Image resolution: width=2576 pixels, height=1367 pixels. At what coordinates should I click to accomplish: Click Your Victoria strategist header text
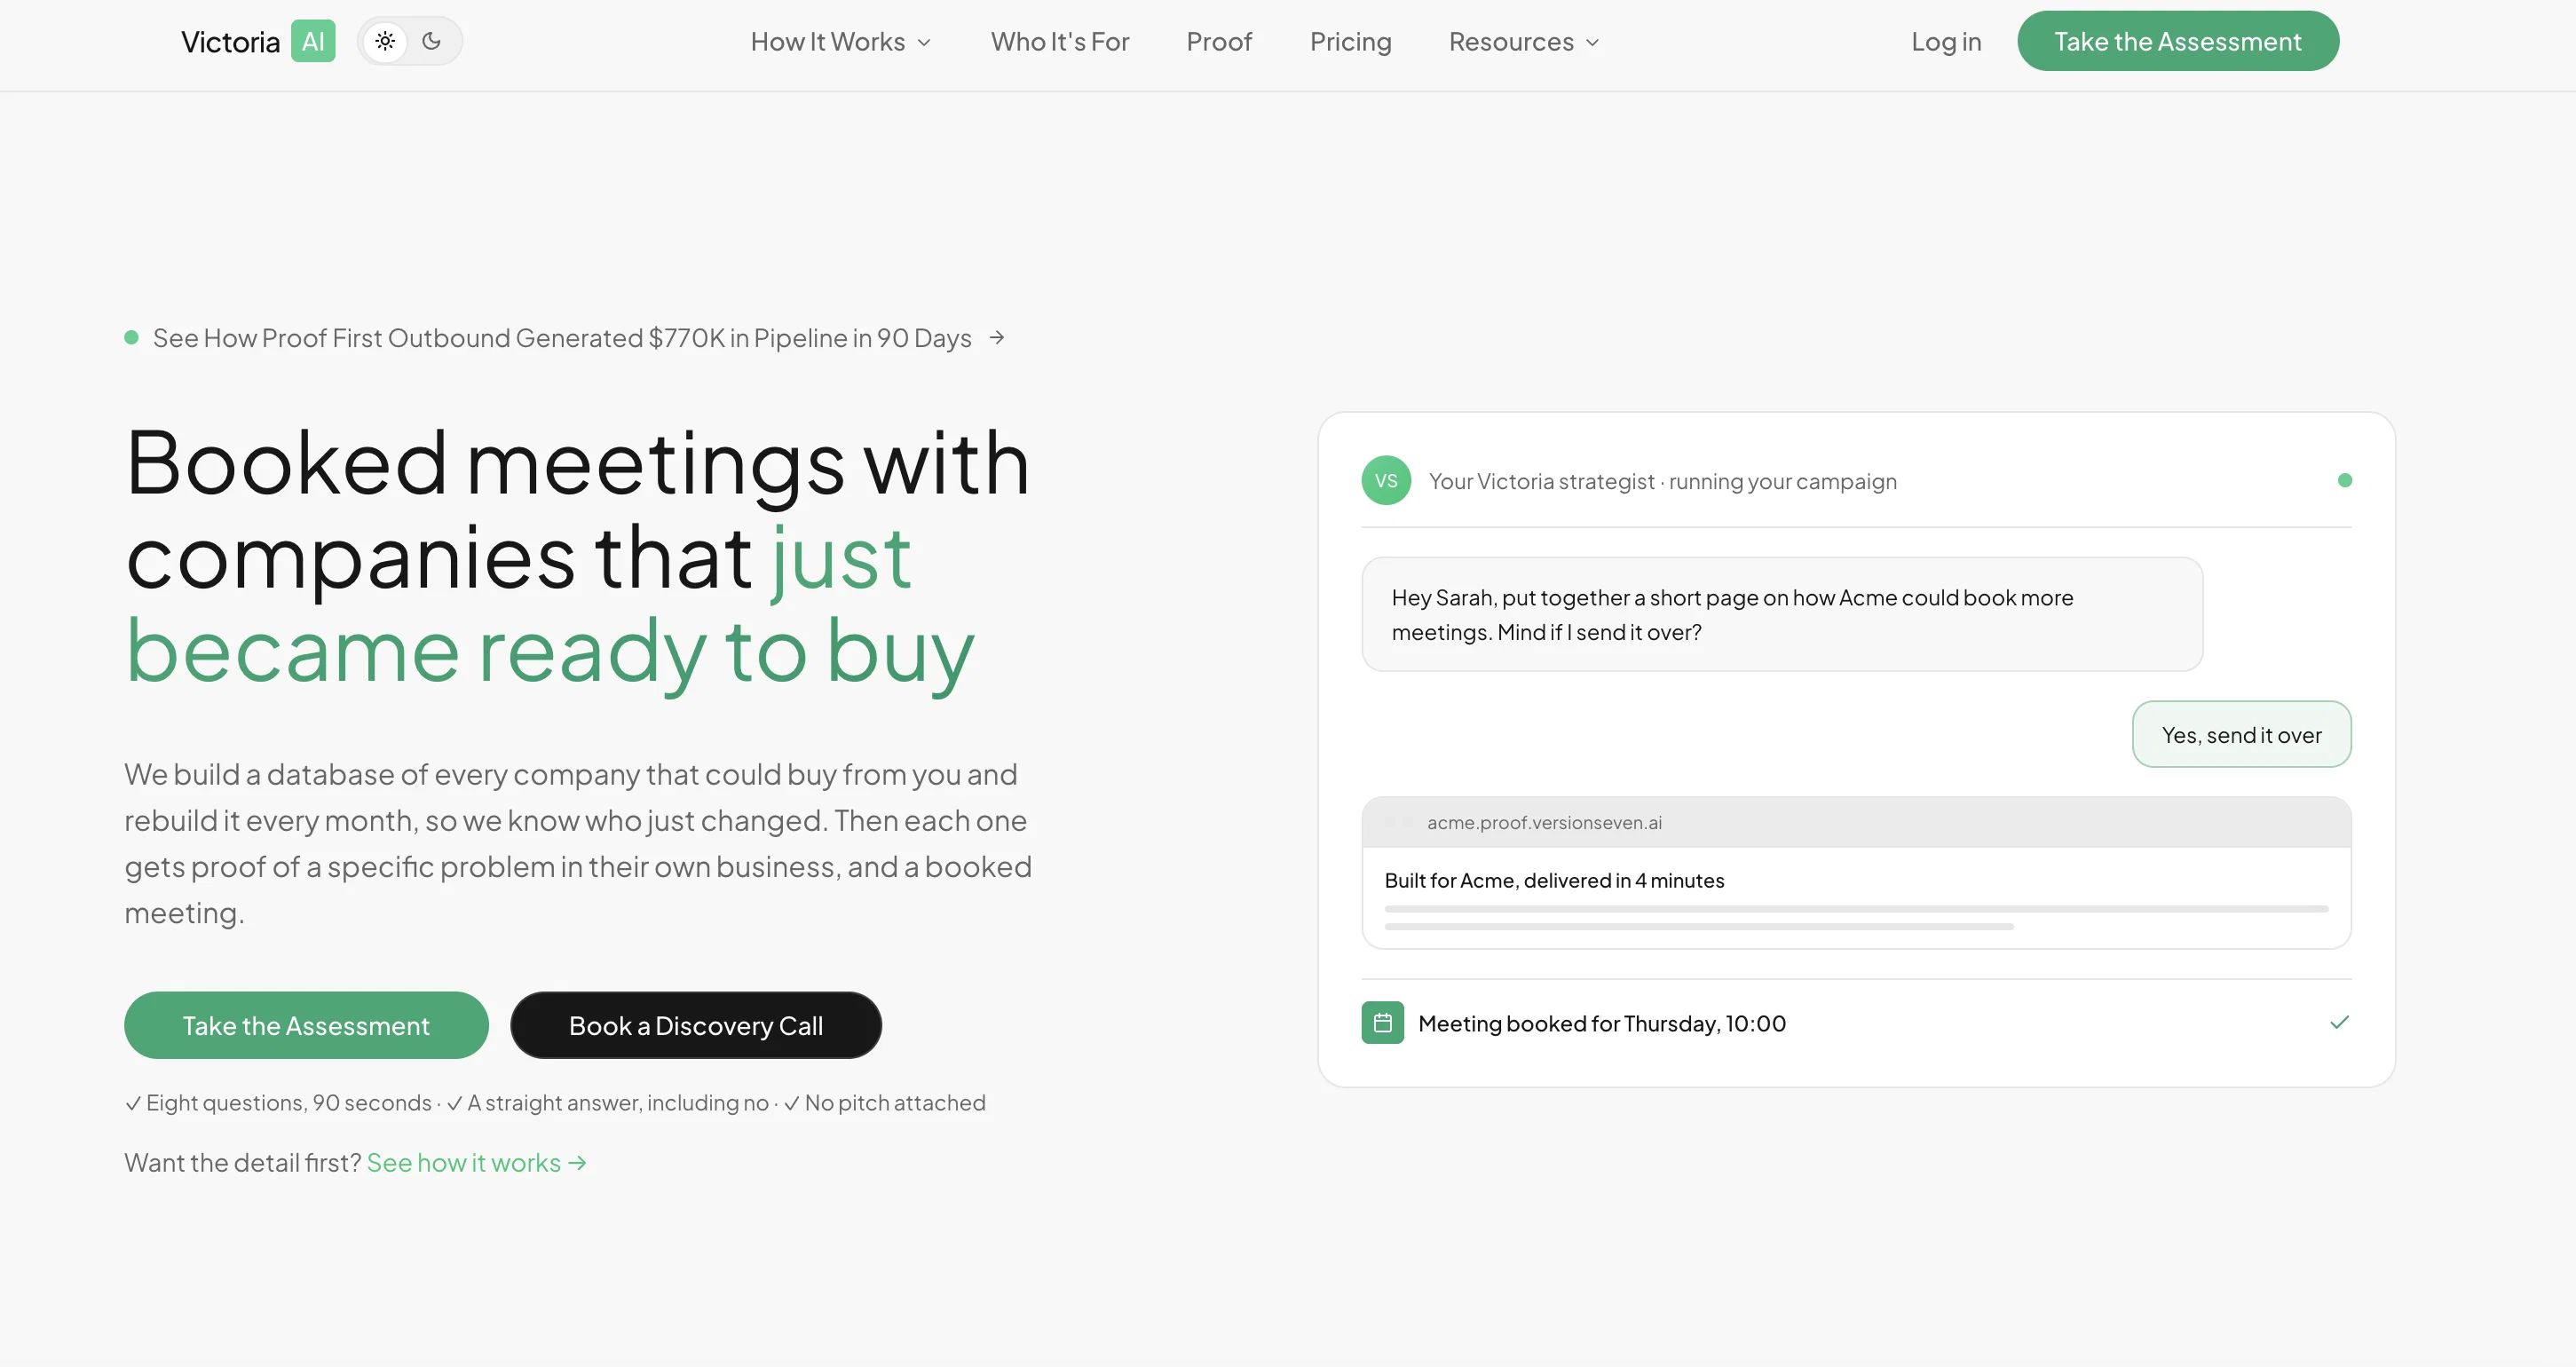pyautogui.click(x=1662, y=481)
